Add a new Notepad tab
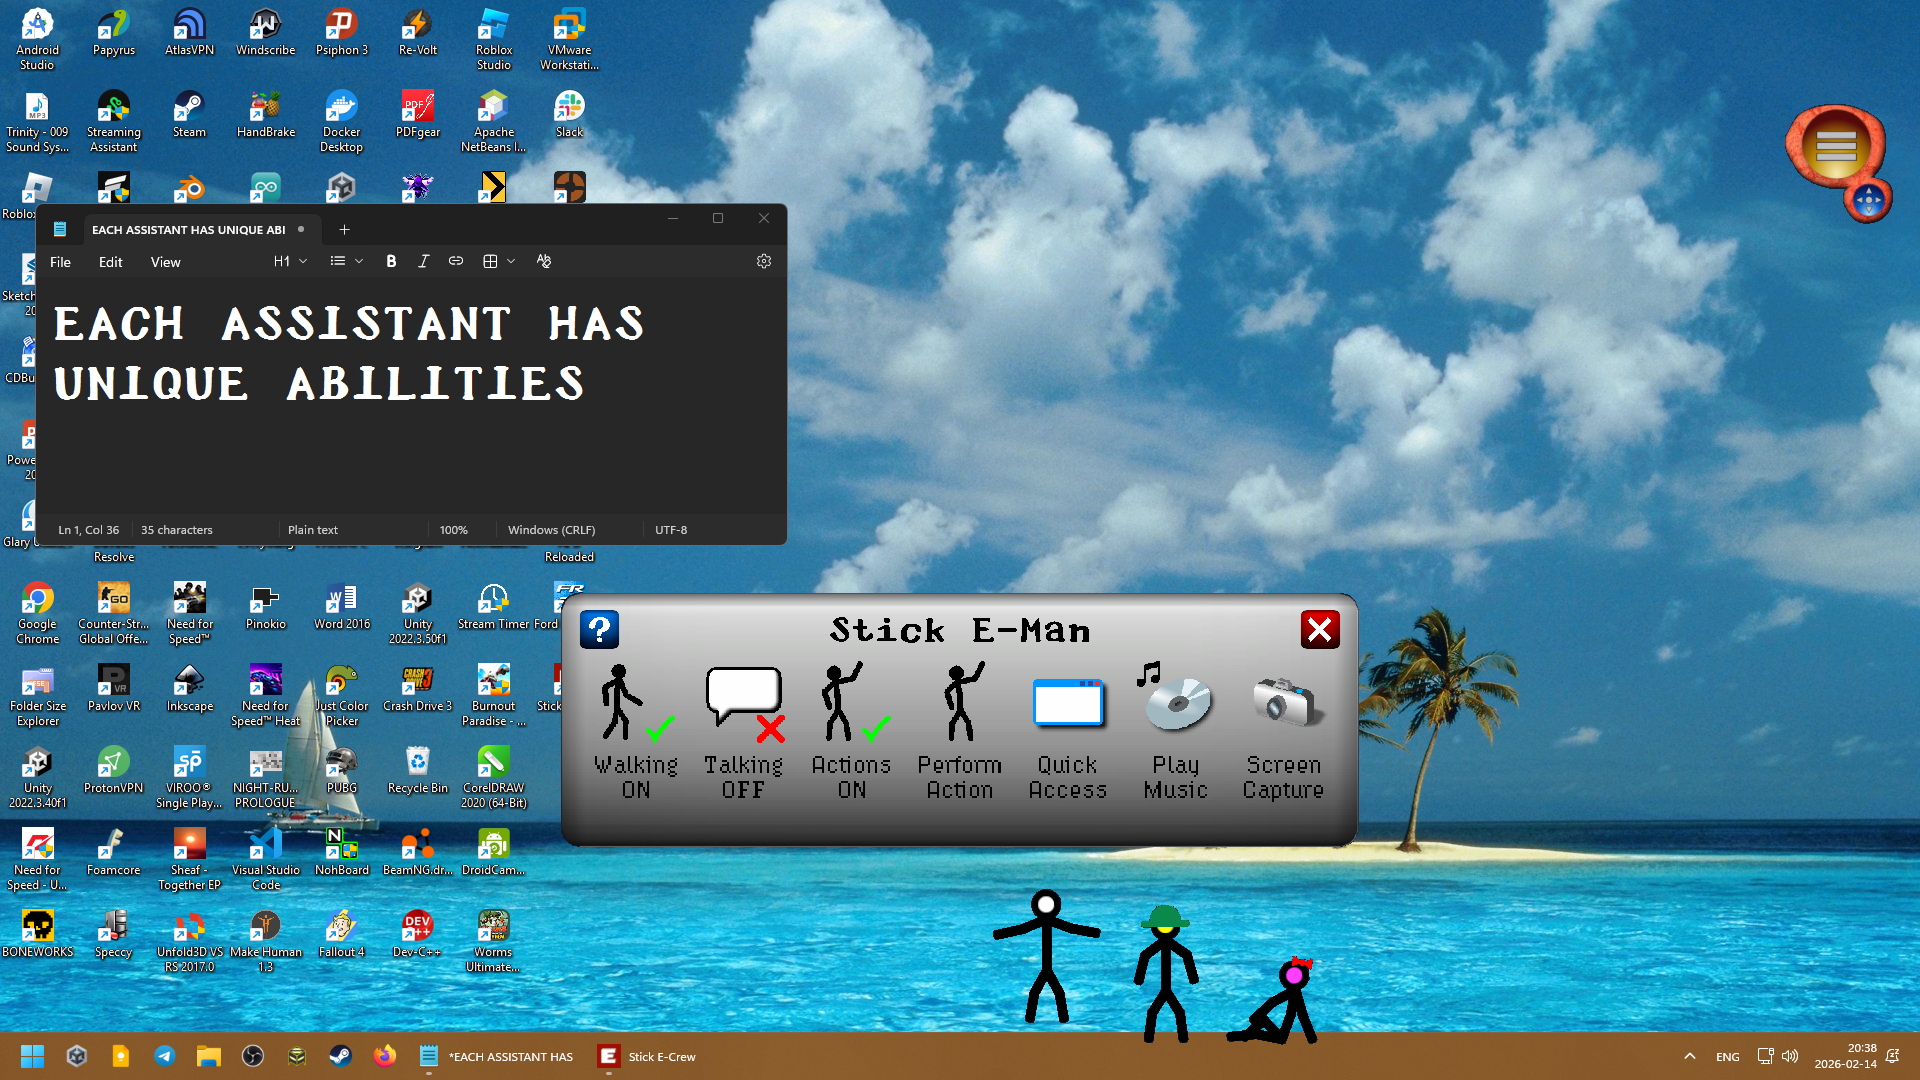 [x=344, y=229]
